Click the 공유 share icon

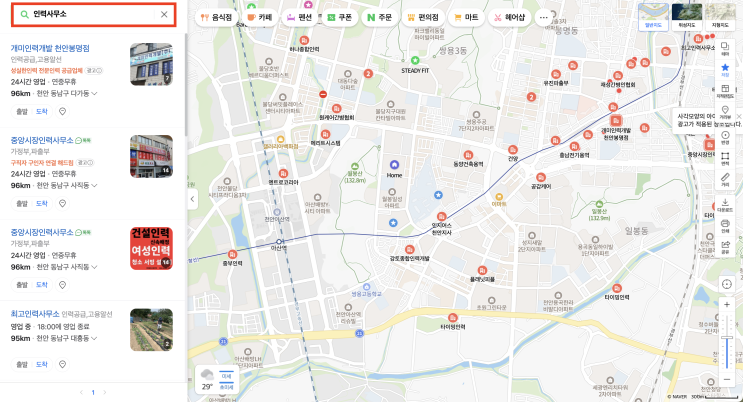(x=725, y=247)
